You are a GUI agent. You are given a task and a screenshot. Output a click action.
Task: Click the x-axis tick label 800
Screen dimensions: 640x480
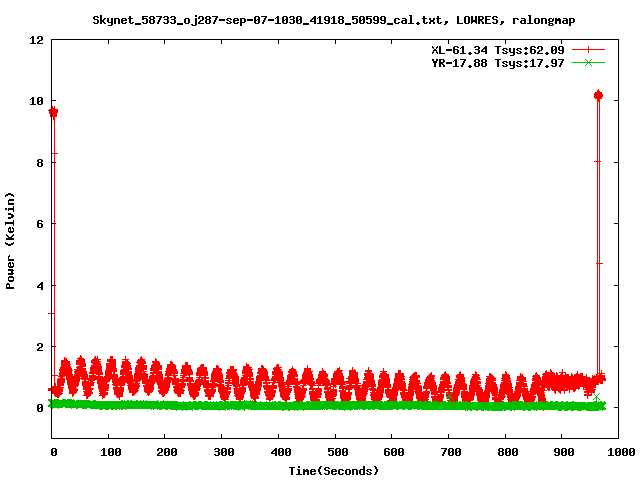(x=507, y=452)
